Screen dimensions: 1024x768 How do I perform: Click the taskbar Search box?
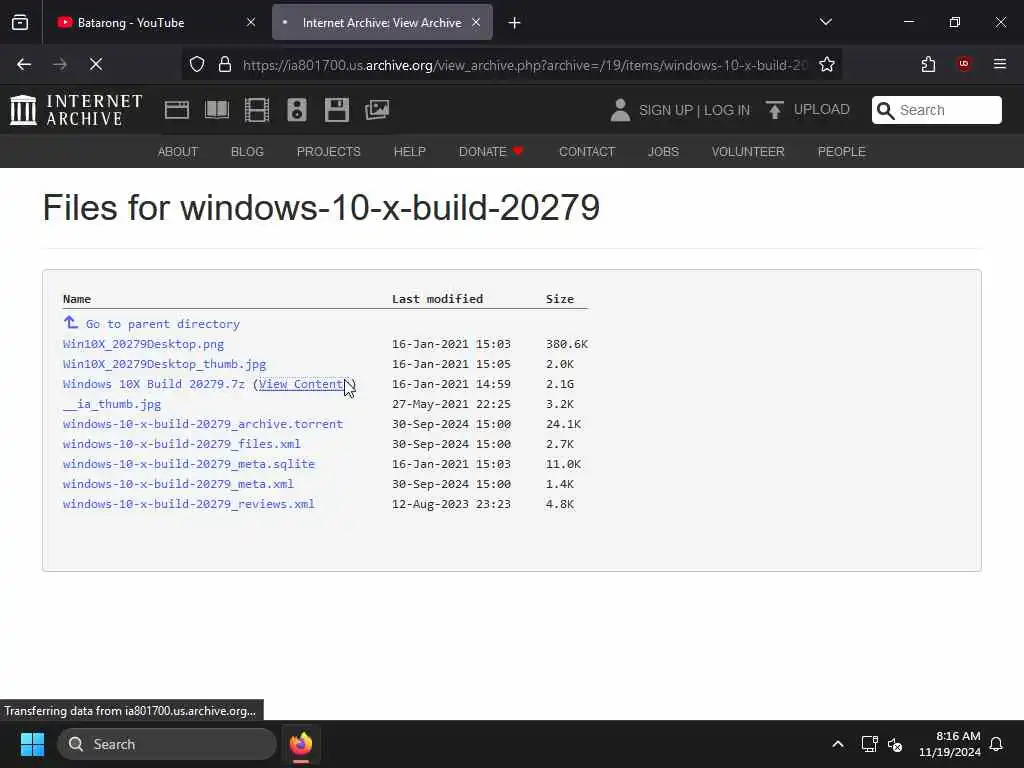click(167, 744)
